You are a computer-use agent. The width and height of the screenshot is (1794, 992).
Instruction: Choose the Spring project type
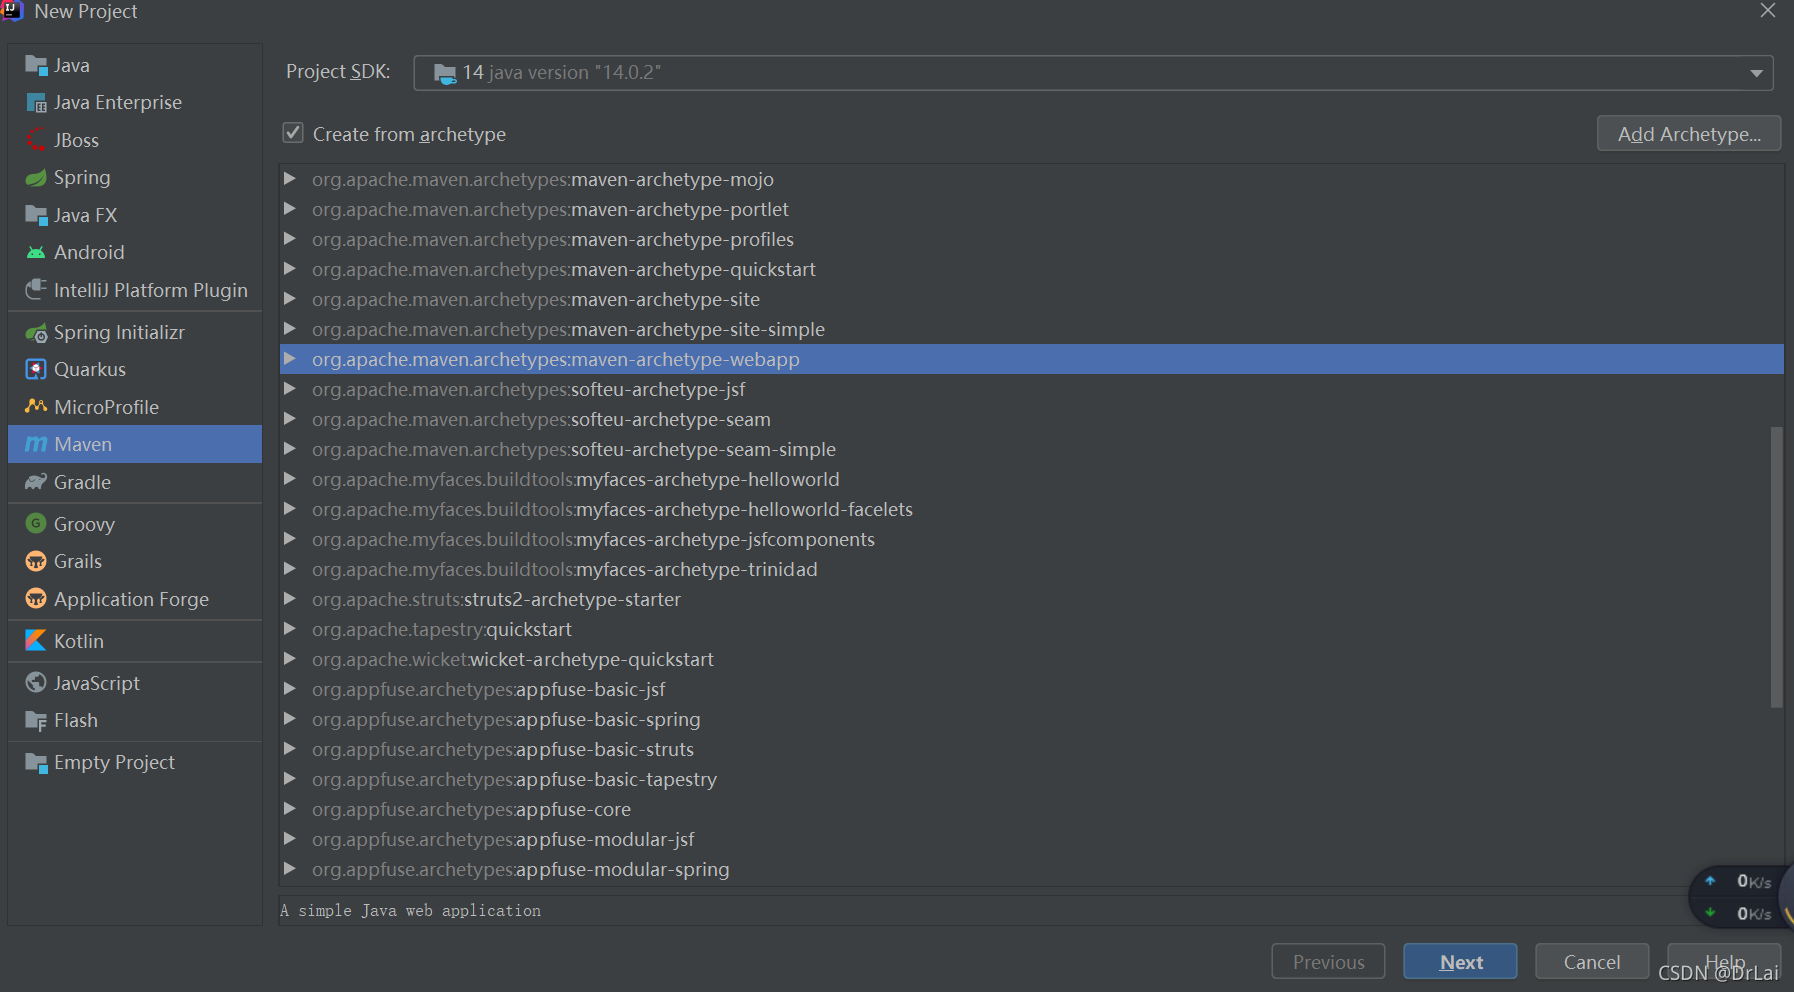click(135, 178)
